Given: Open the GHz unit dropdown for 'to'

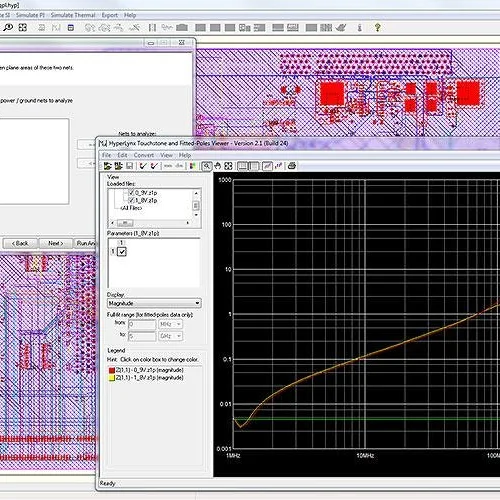Looking at the screenshot, I should click(179, 336).
